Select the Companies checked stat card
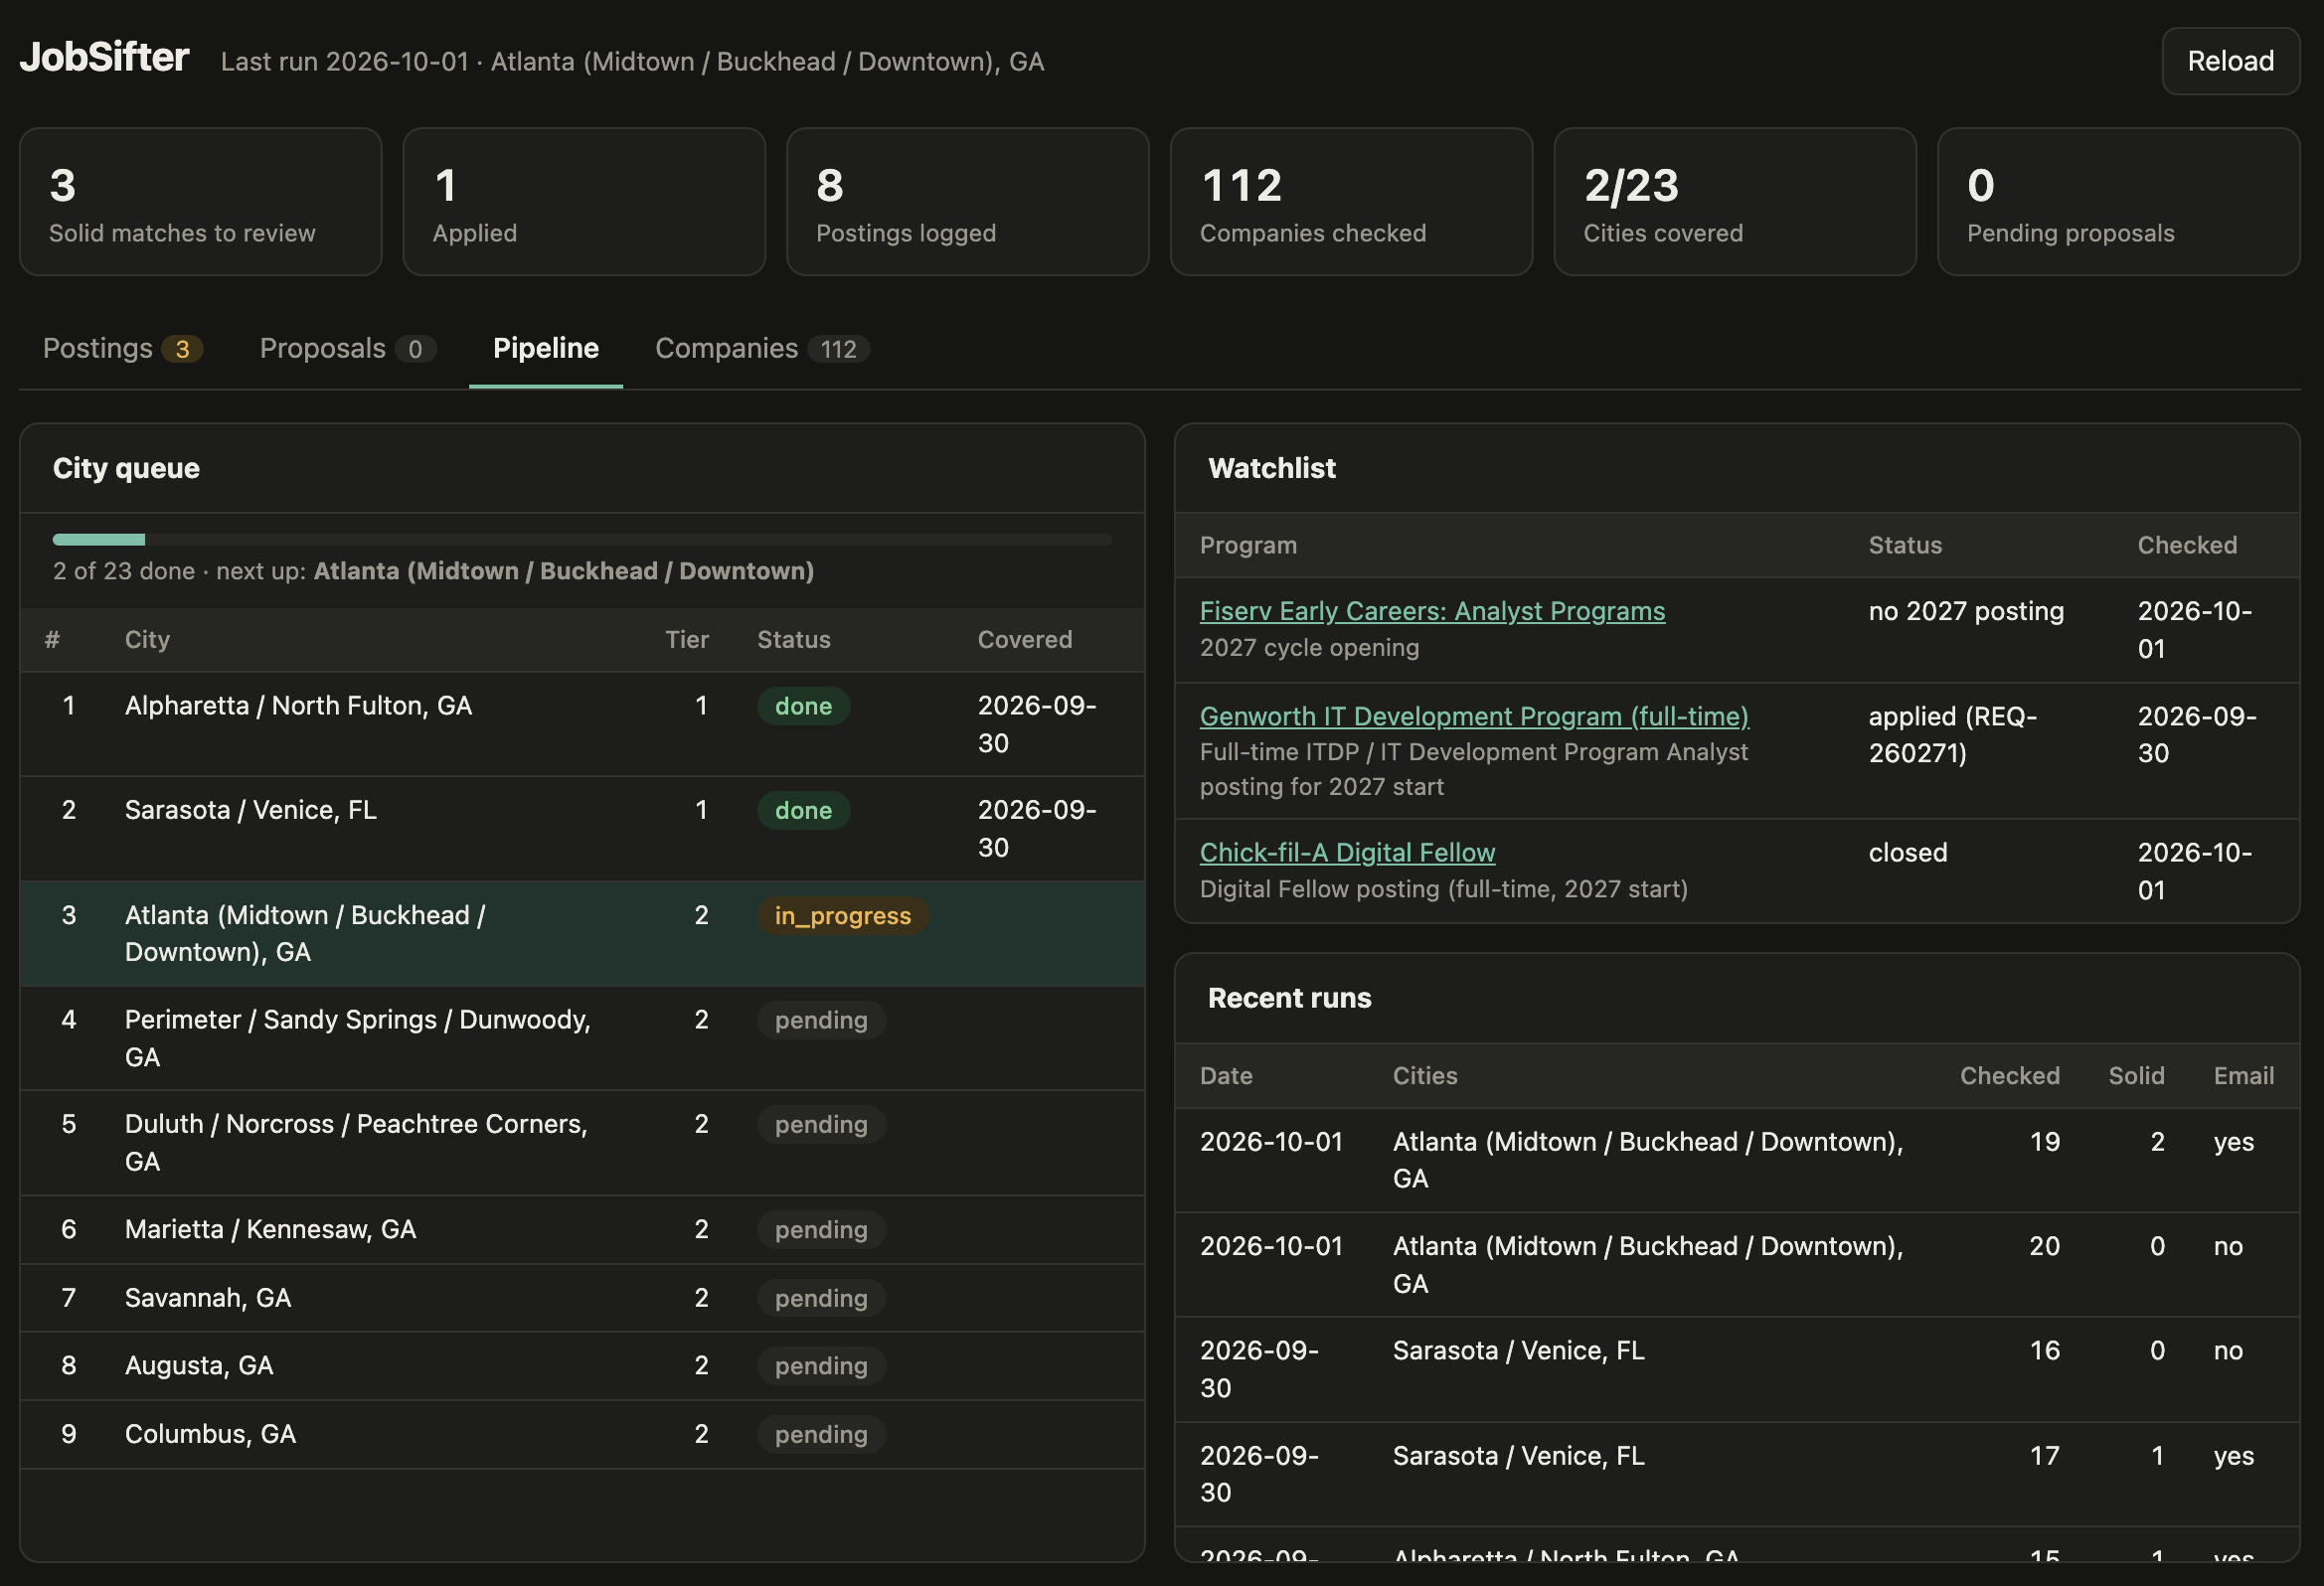 tap(1351, 201)
